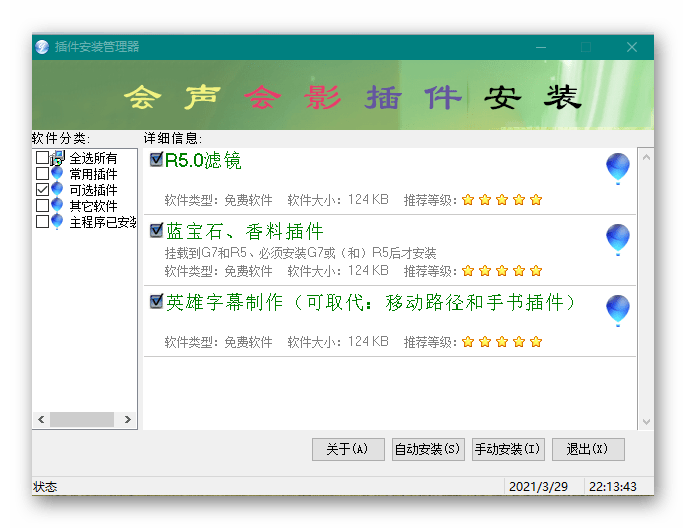Image resolution: width=686 pixels, height=528 pixels.
Task: Click the balloon icon beside 其它软件
Action: [x=57, y=206]
